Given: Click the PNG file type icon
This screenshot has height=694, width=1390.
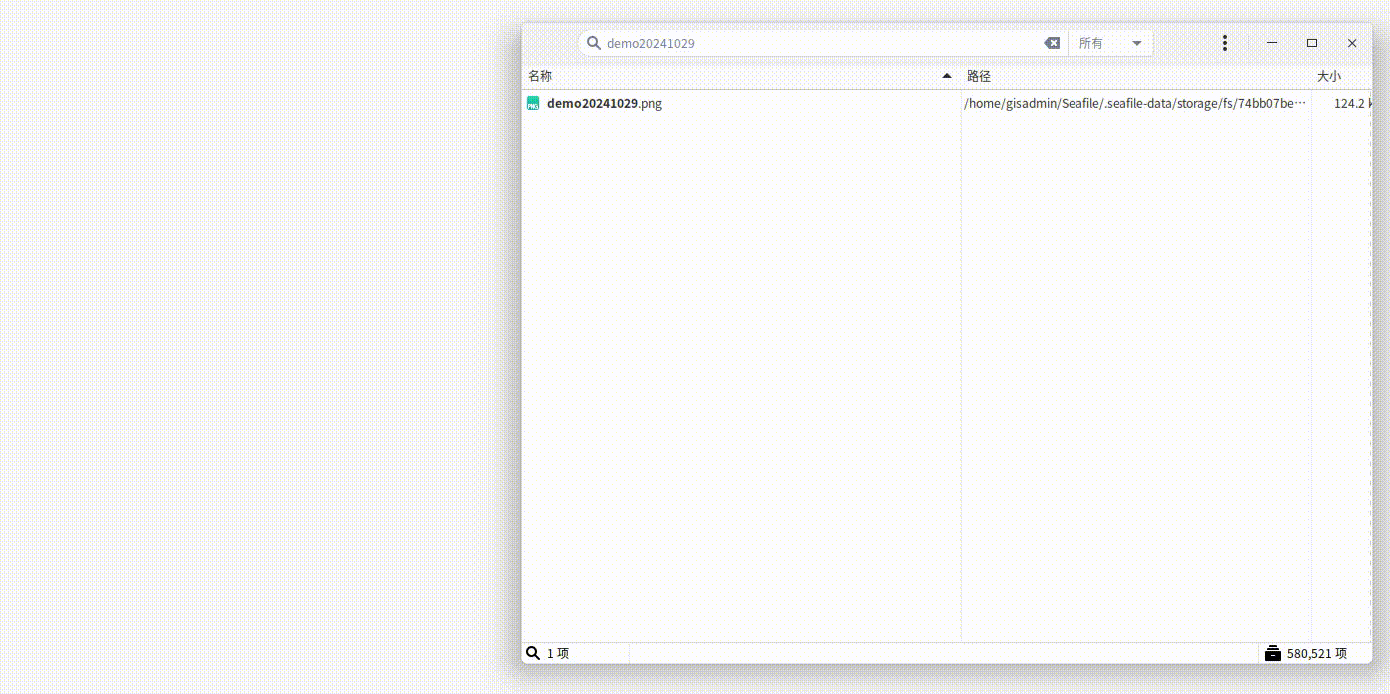Looking at the screenshot, I should (x=533, y=103).
